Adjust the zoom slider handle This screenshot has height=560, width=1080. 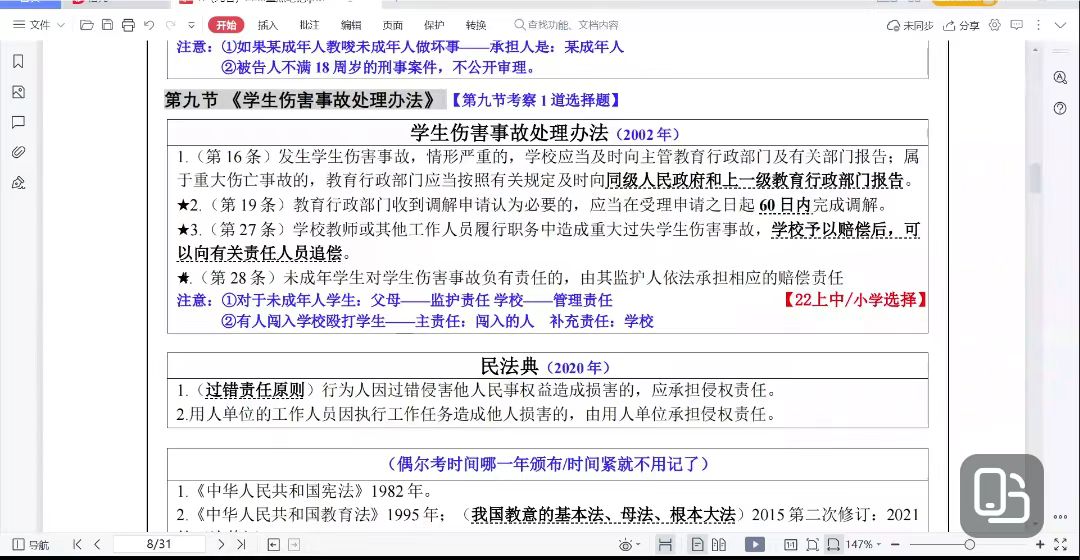coord(969,544)
